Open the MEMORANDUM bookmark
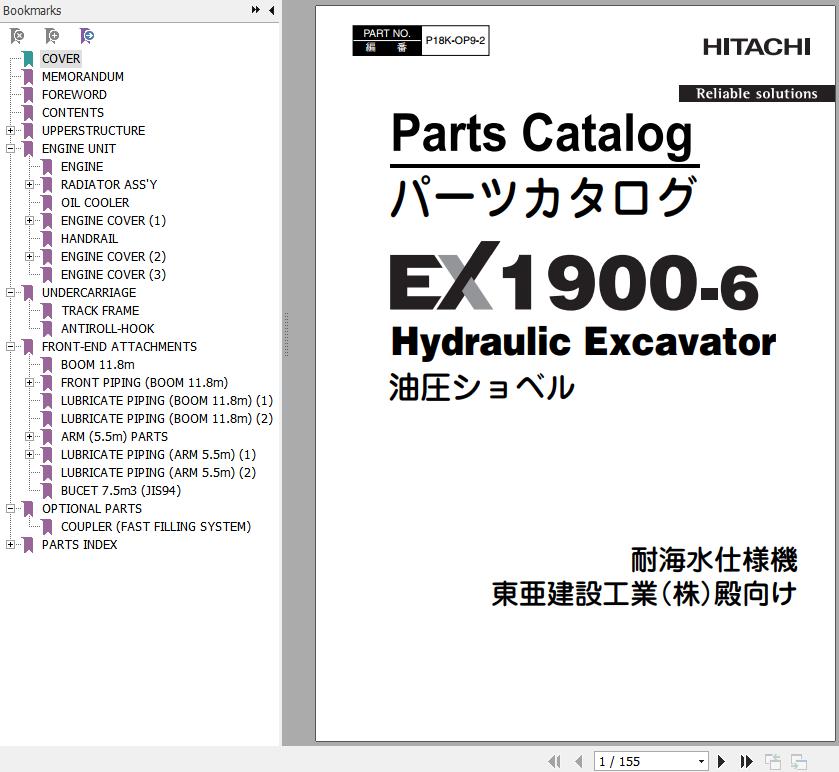Screen dimensions: 839x772 coord(83,77)
